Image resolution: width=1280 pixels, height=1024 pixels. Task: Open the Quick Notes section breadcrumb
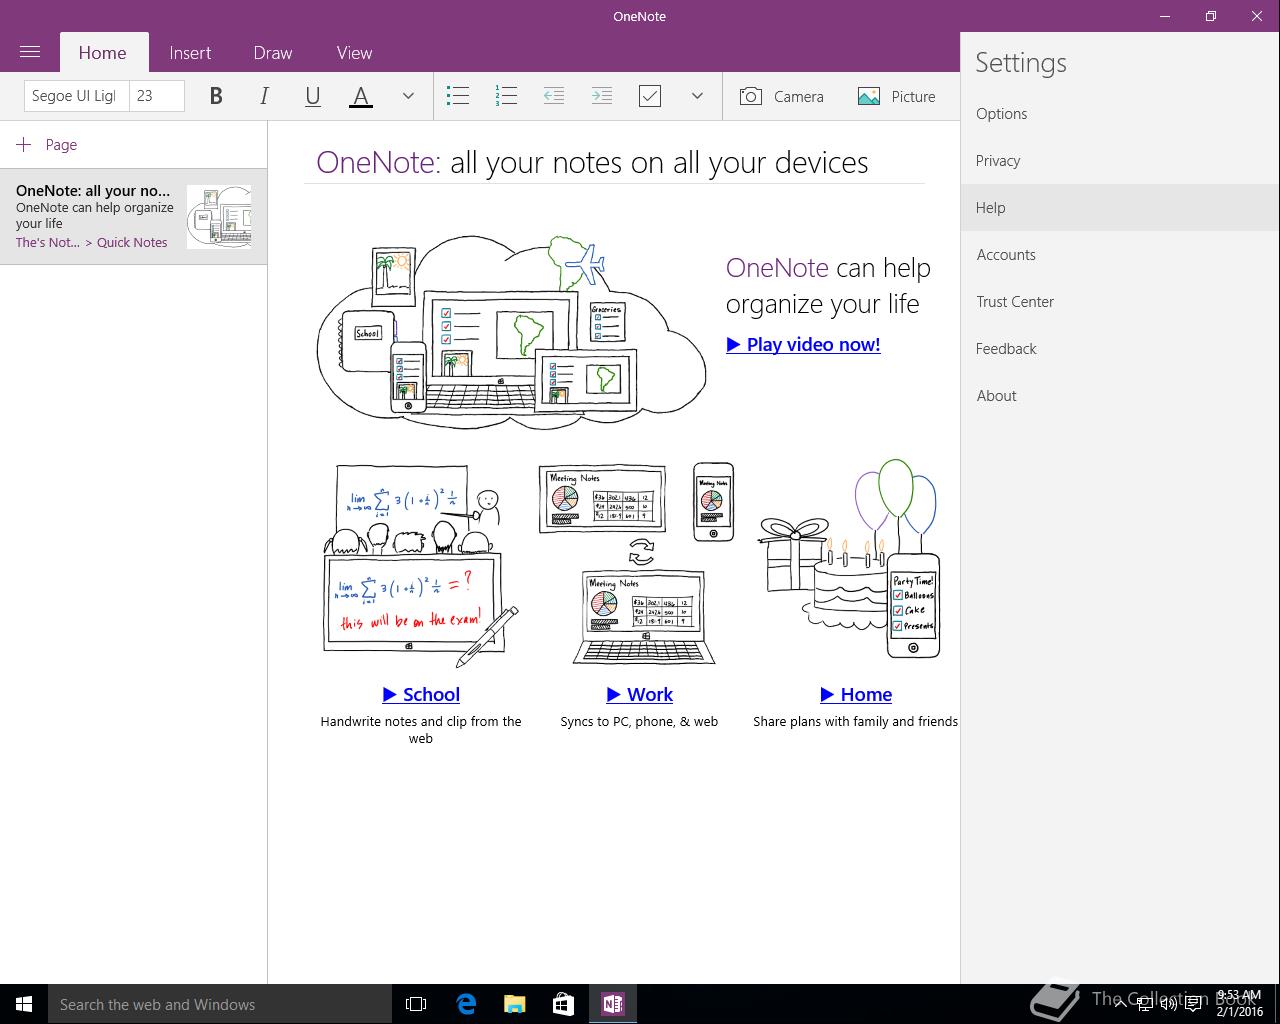click(132, 243)
